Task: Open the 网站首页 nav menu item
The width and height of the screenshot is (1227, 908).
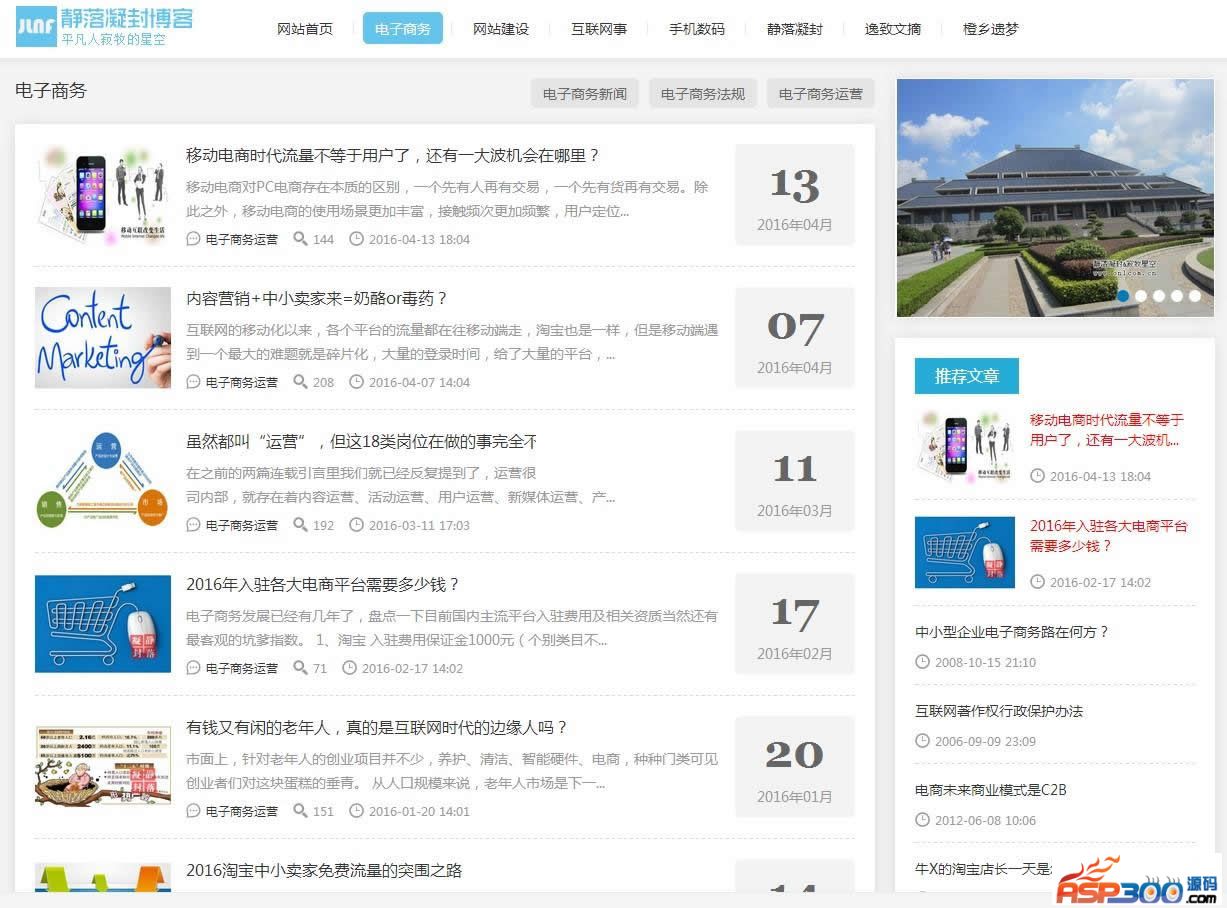Action: tap(305, 29)
